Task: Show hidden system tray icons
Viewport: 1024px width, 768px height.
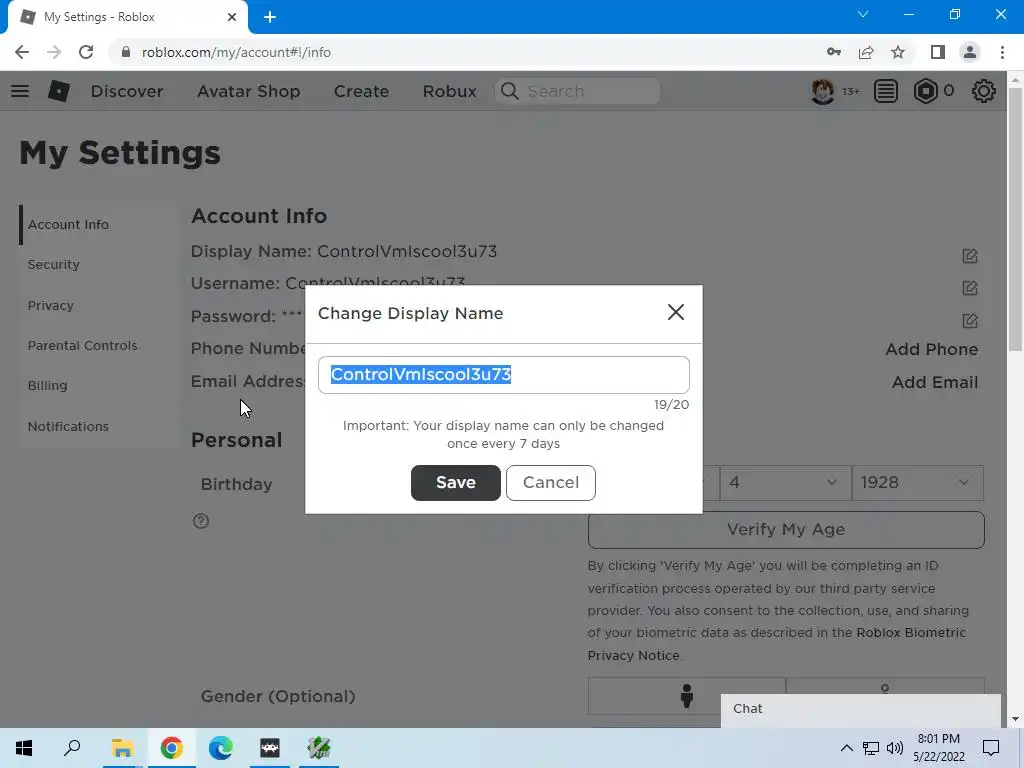Action: pyautogui.click(x=846, y=748)
